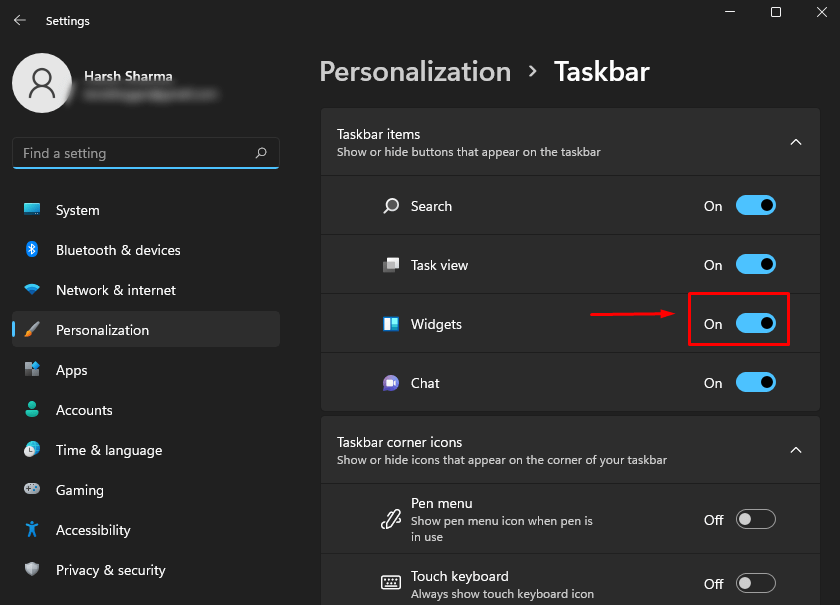Enable the Pen menu toggle
840x605 pixels.
tap(755, 519)
